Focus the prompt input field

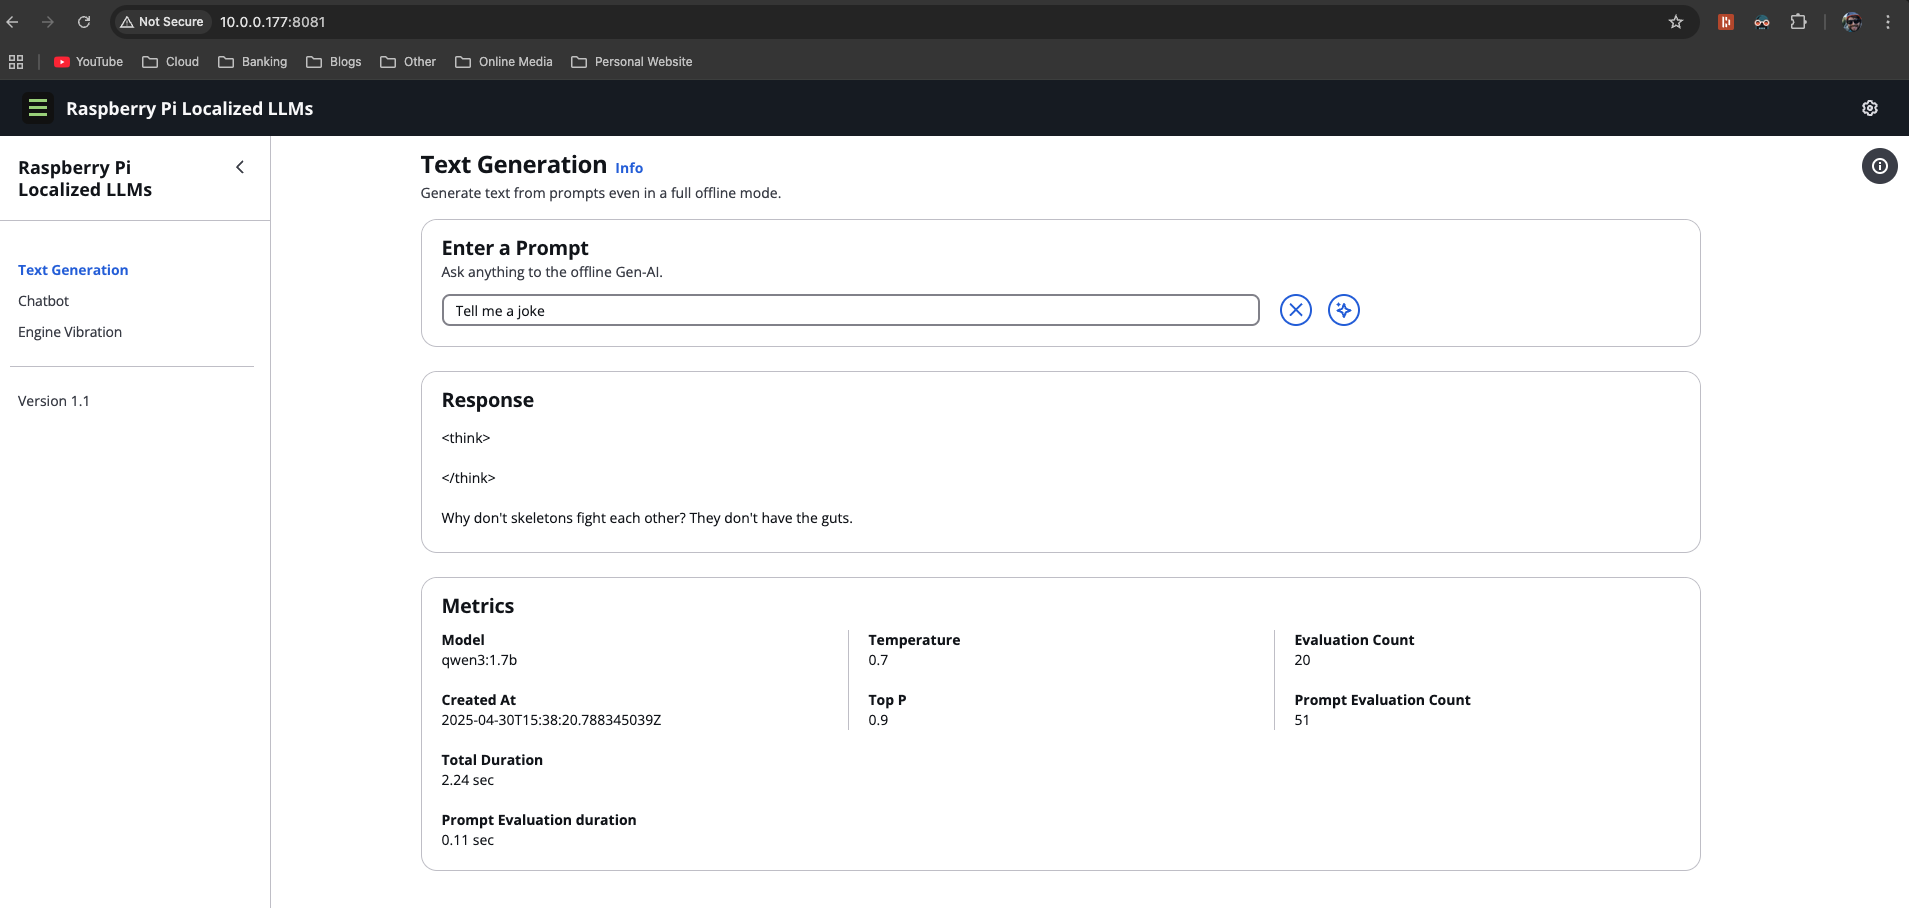(850, 310)
